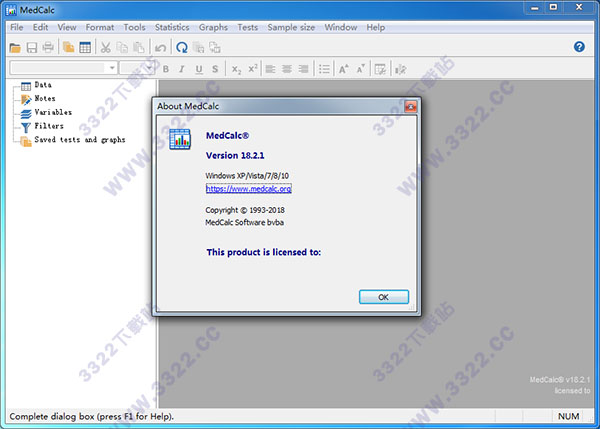Click the Open file folder icon
The width and height of the screenshot is (600, 429).
pos(15,47)
